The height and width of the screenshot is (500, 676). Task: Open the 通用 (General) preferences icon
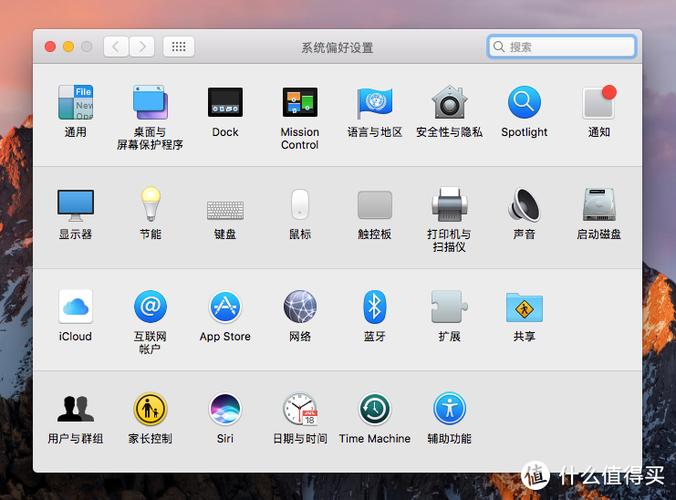tap(75, 102)
